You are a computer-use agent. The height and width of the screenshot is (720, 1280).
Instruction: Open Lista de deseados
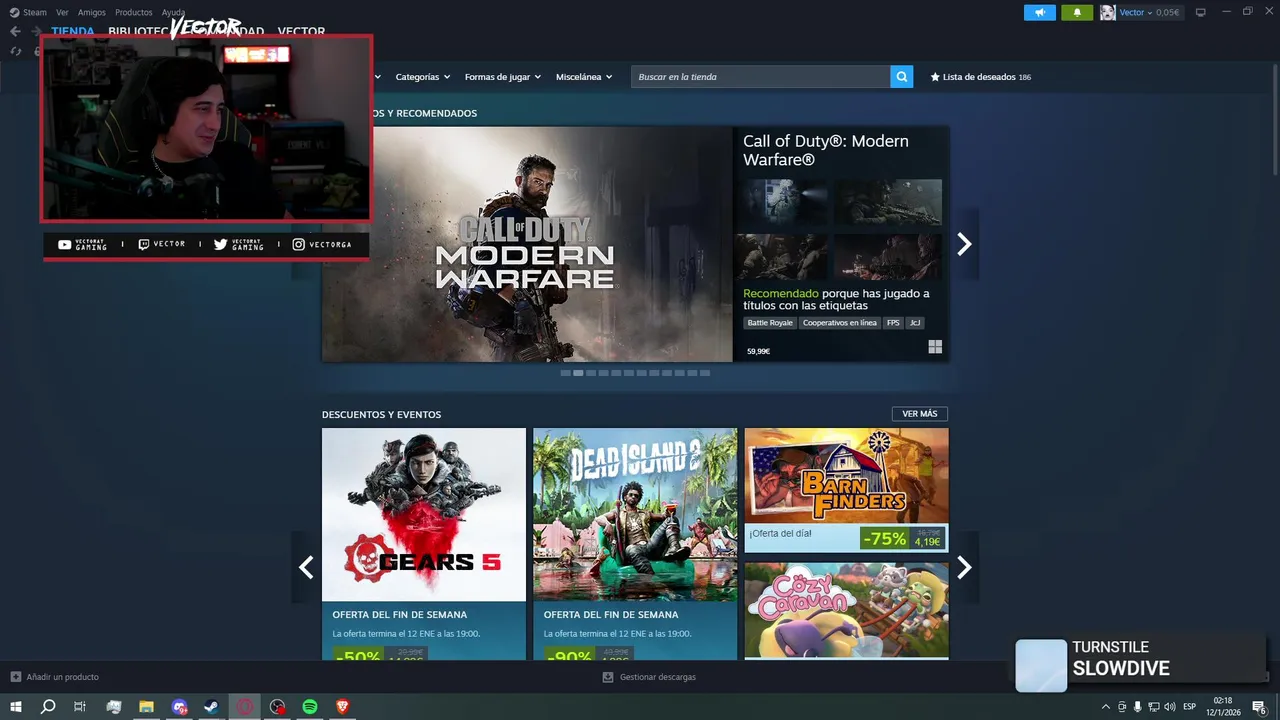[x=980, y=77]
